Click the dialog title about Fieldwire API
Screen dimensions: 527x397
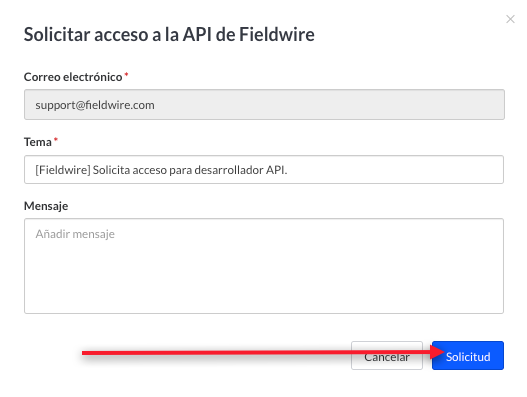pyautogui.click(x=169, y=34)
